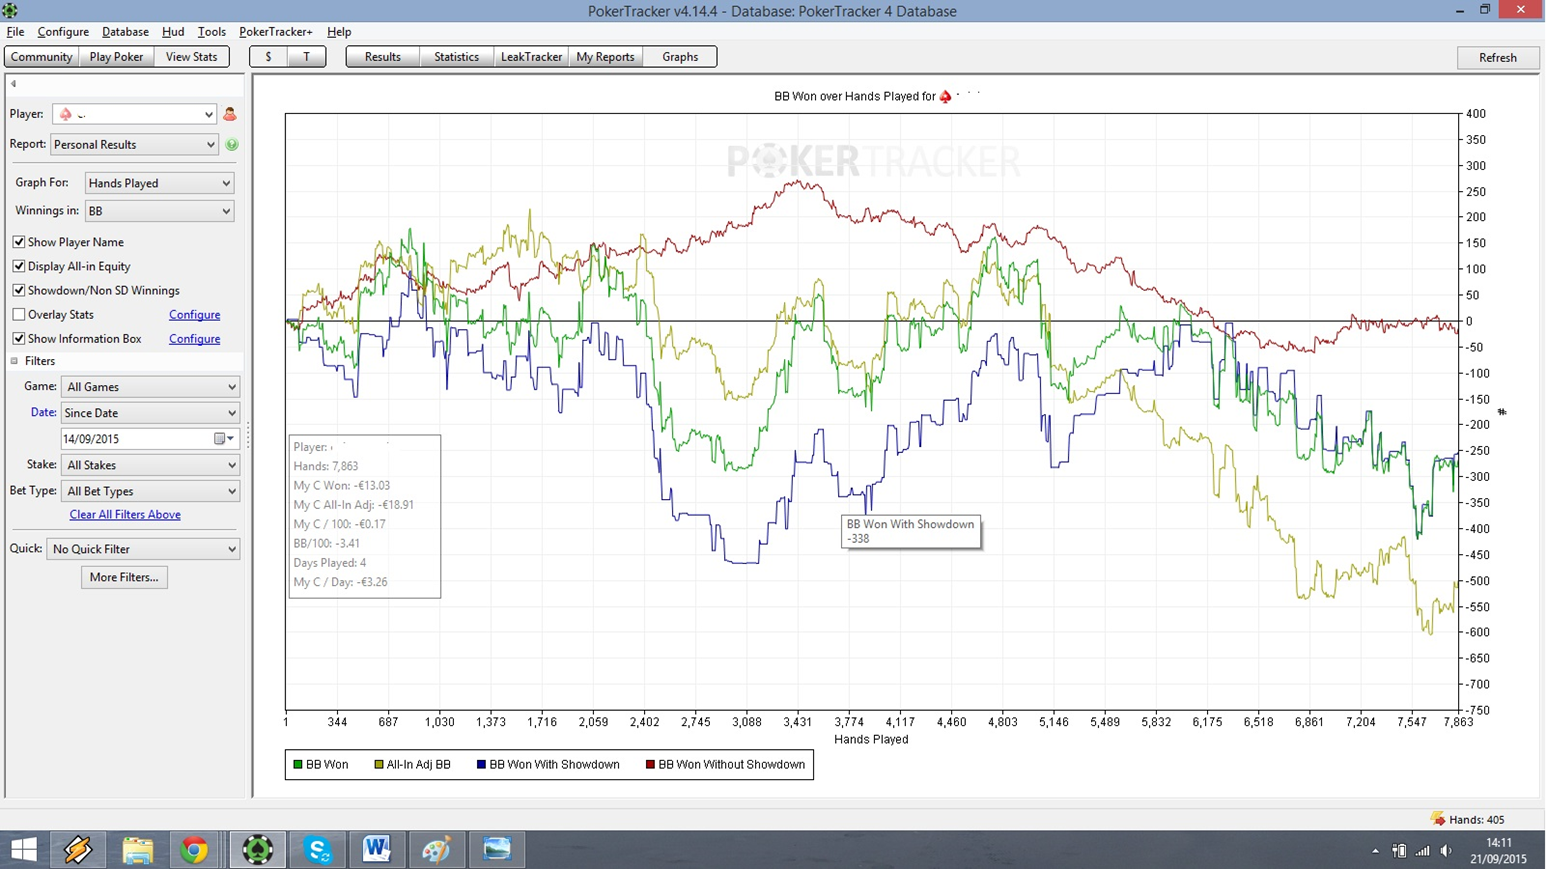Switch to the LeakTracker tab
Viewport: 1547px width, 869px height.
point(531,57)
